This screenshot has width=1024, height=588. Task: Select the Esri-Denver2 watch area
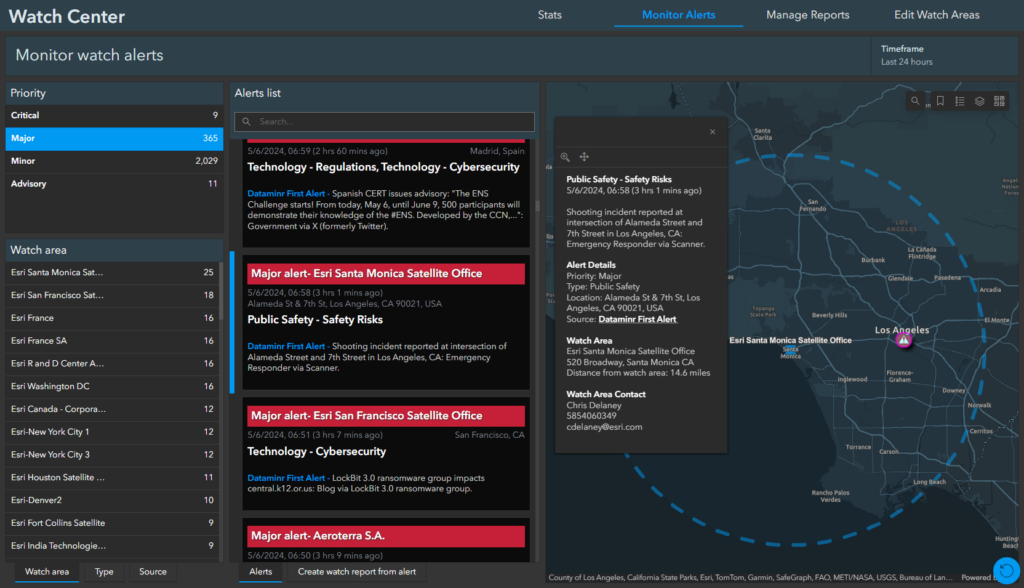112,500
